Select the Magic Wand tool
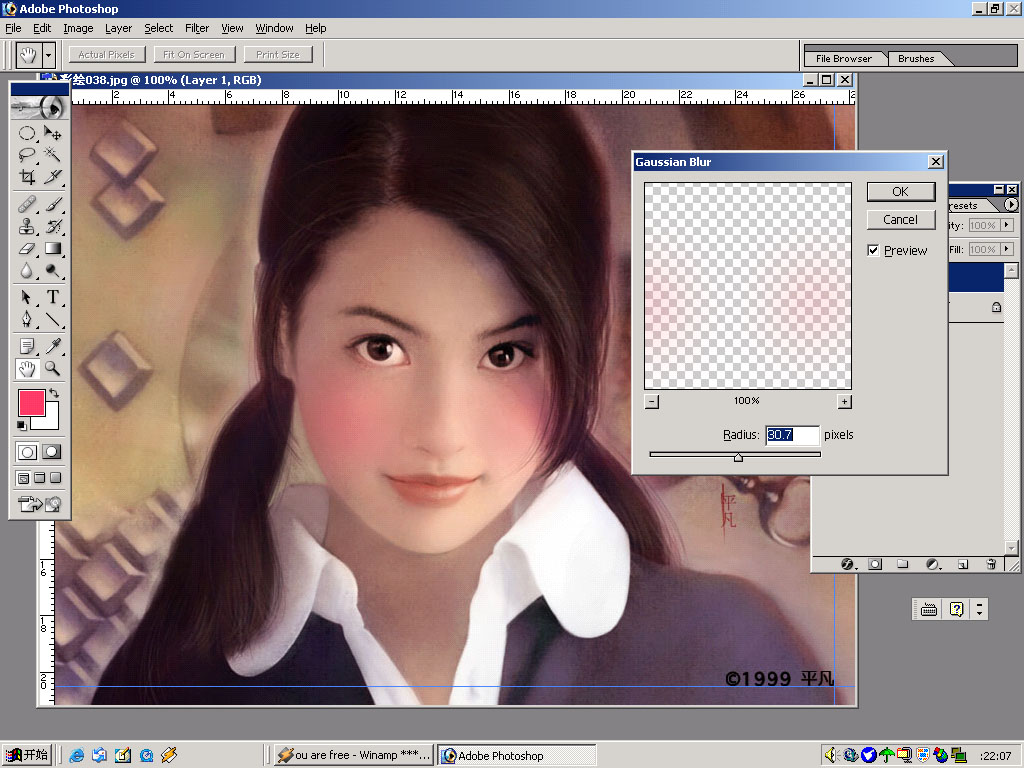The width and height of the screenshot is (1024, 768). [52, 155]
